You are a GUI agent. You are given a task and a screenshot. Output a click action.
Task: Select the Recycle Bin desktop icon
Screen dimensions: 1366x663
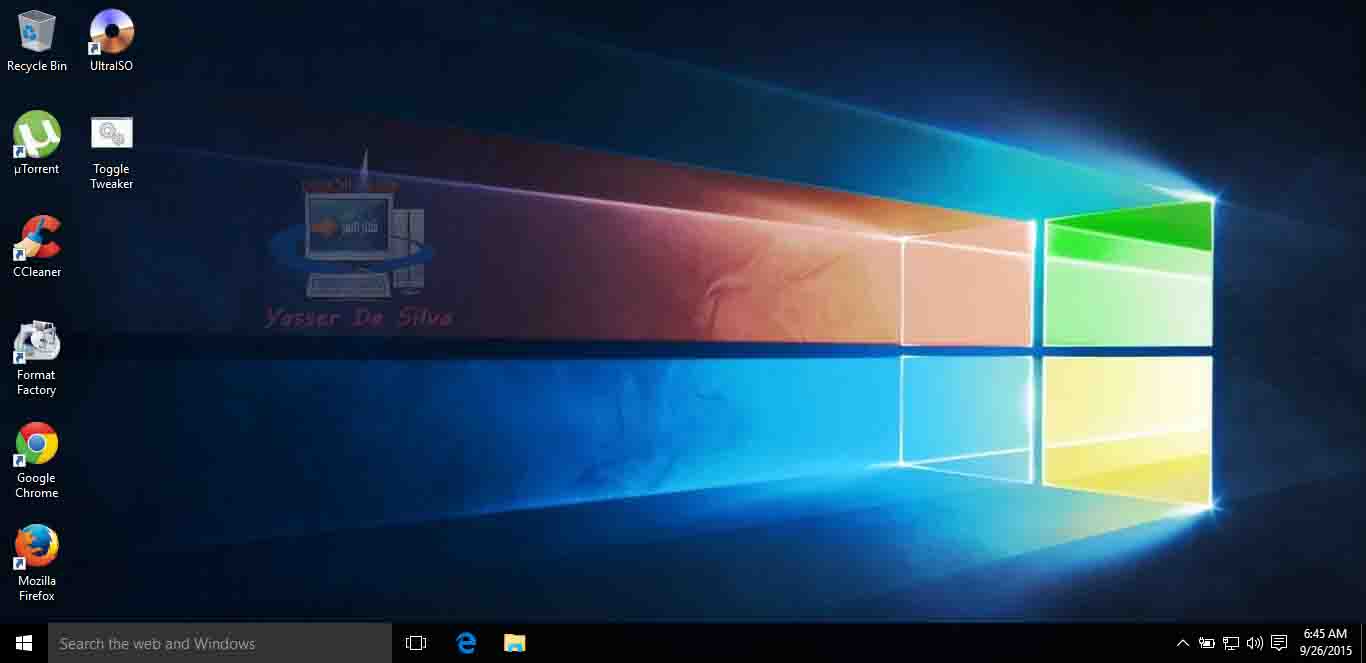tap(37, 42)
